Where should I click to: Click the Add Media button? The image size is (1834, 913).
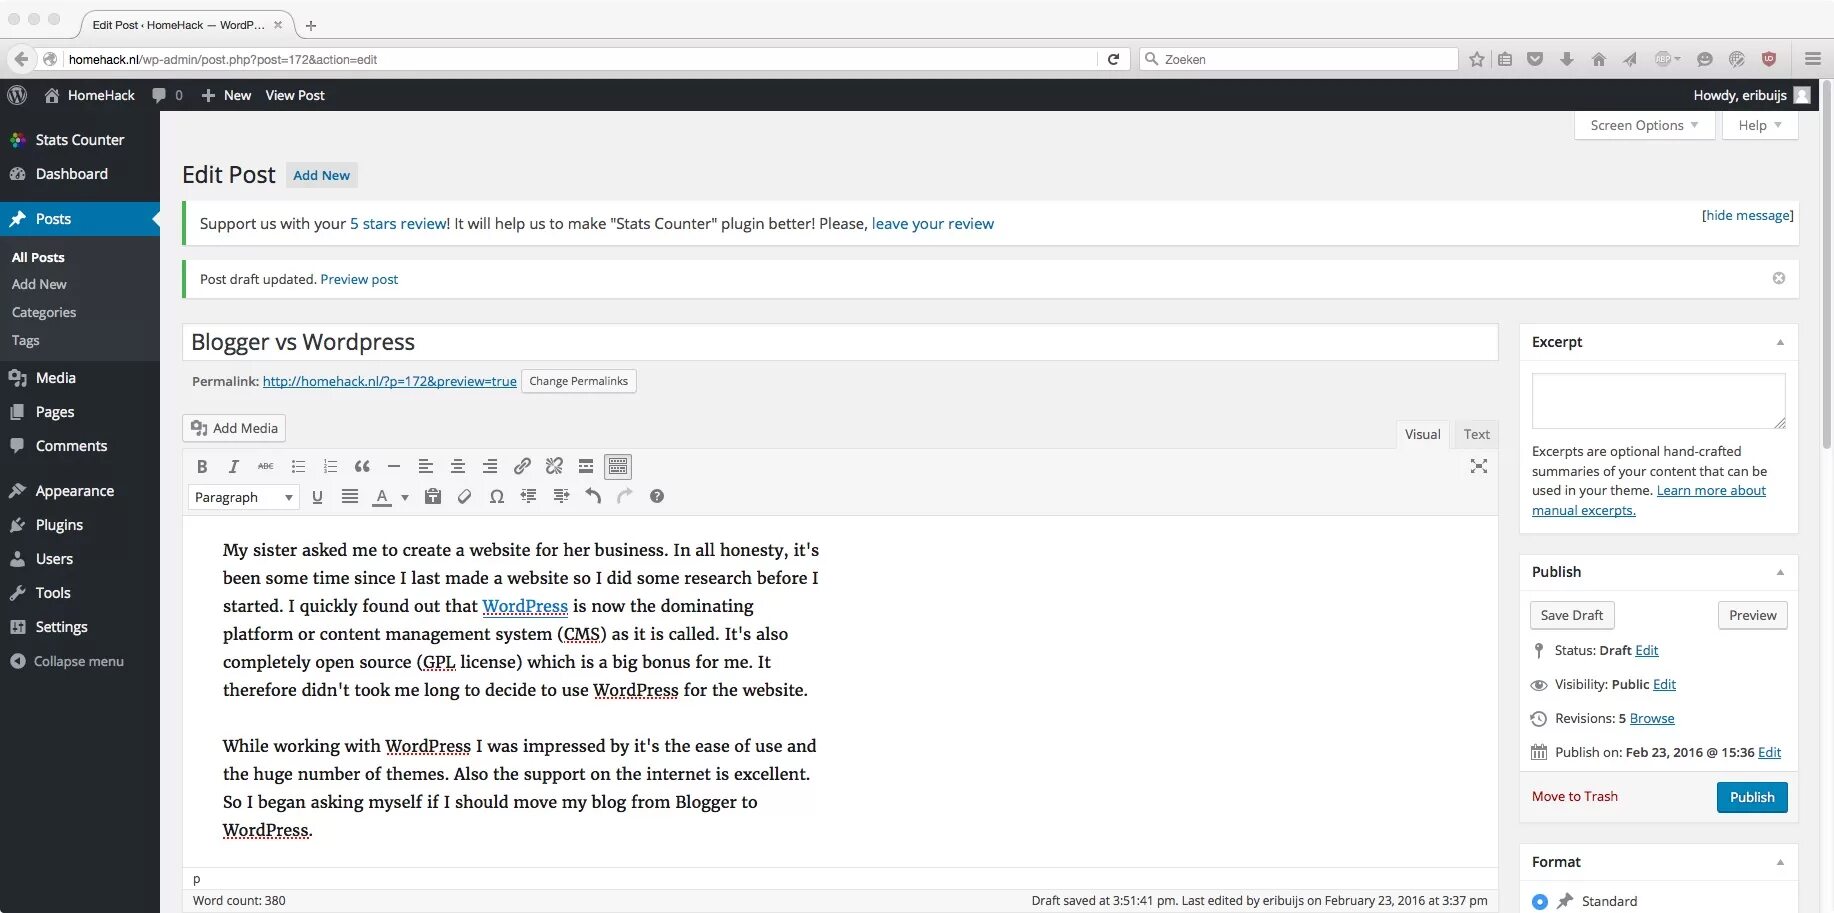235,428
